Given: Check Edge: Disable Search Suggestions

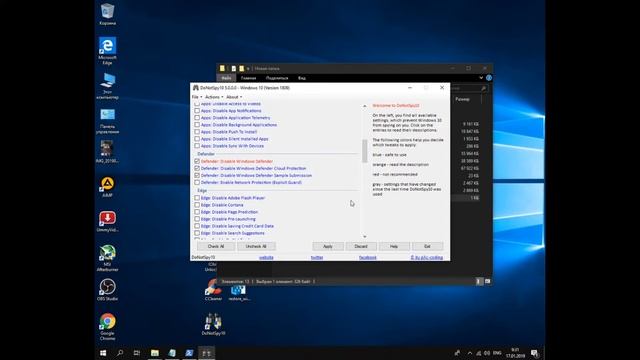Looking at the screenshot, I should pyautogui.click(x=197, y=233).
